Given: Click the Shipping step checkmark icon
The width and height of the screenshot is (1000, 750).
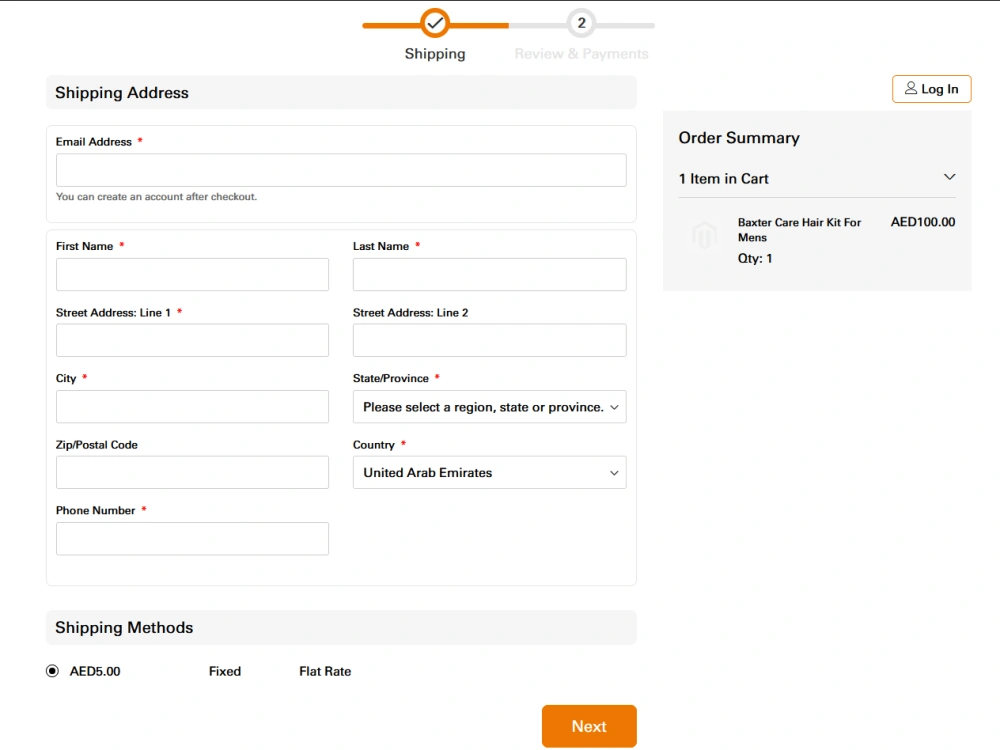Looking at the screenshot, I should 435,24.
